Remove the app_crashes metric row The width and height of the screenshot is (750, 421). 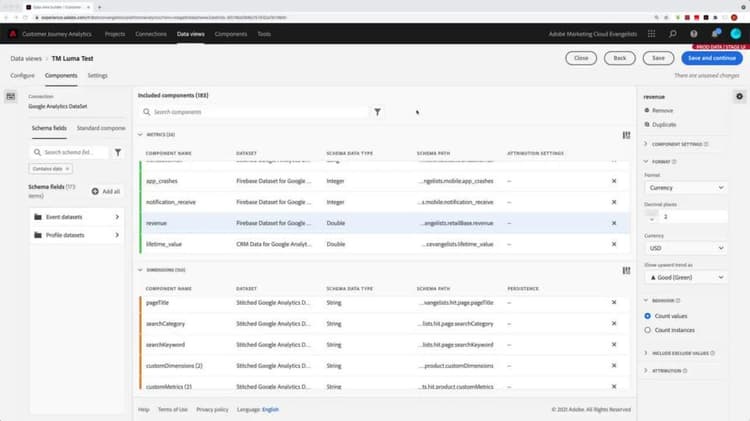pos(614,181)
